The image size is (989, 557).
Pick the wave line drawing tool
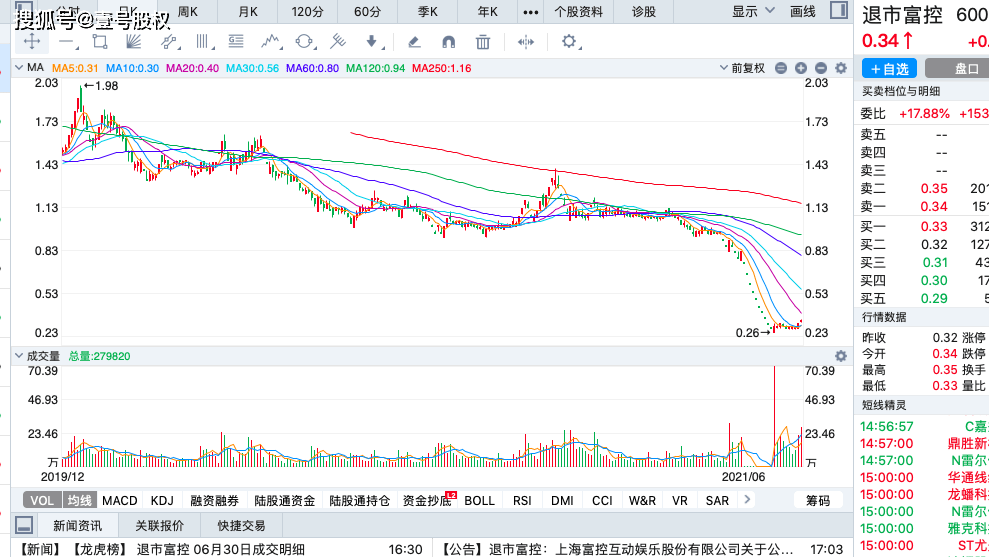(x=271, y=42)
